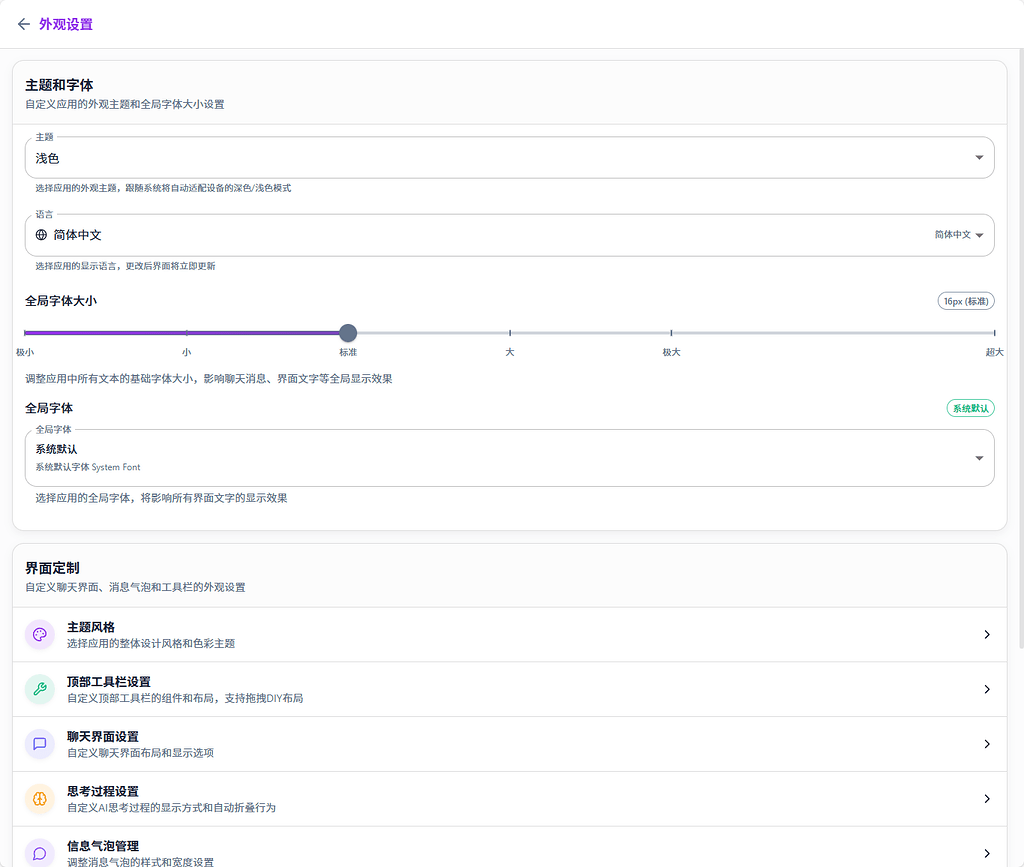
Task: Click the font size slider handle
Action: (x=348, y=333)
